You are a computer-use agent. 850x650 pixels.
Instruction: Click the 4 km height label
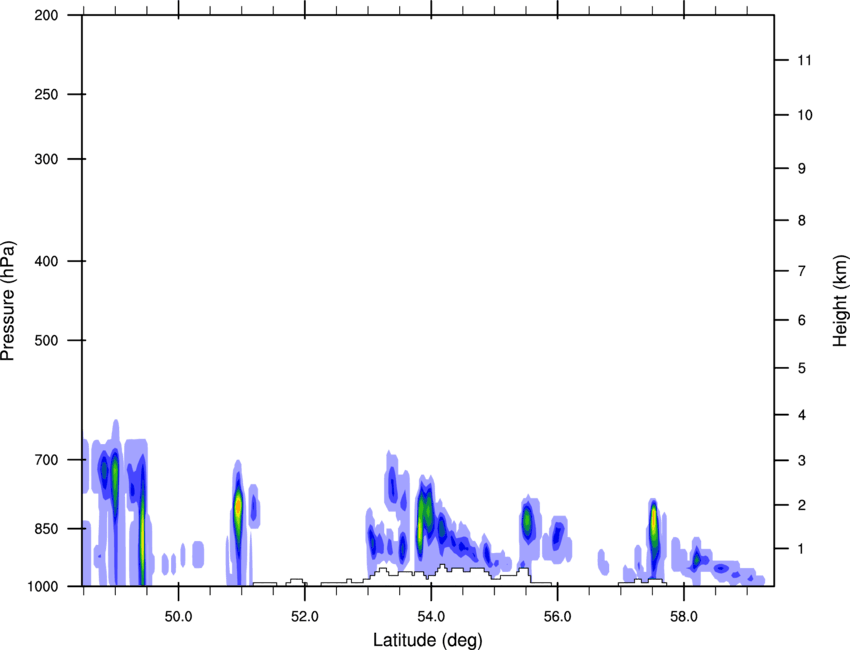[802, 415]
